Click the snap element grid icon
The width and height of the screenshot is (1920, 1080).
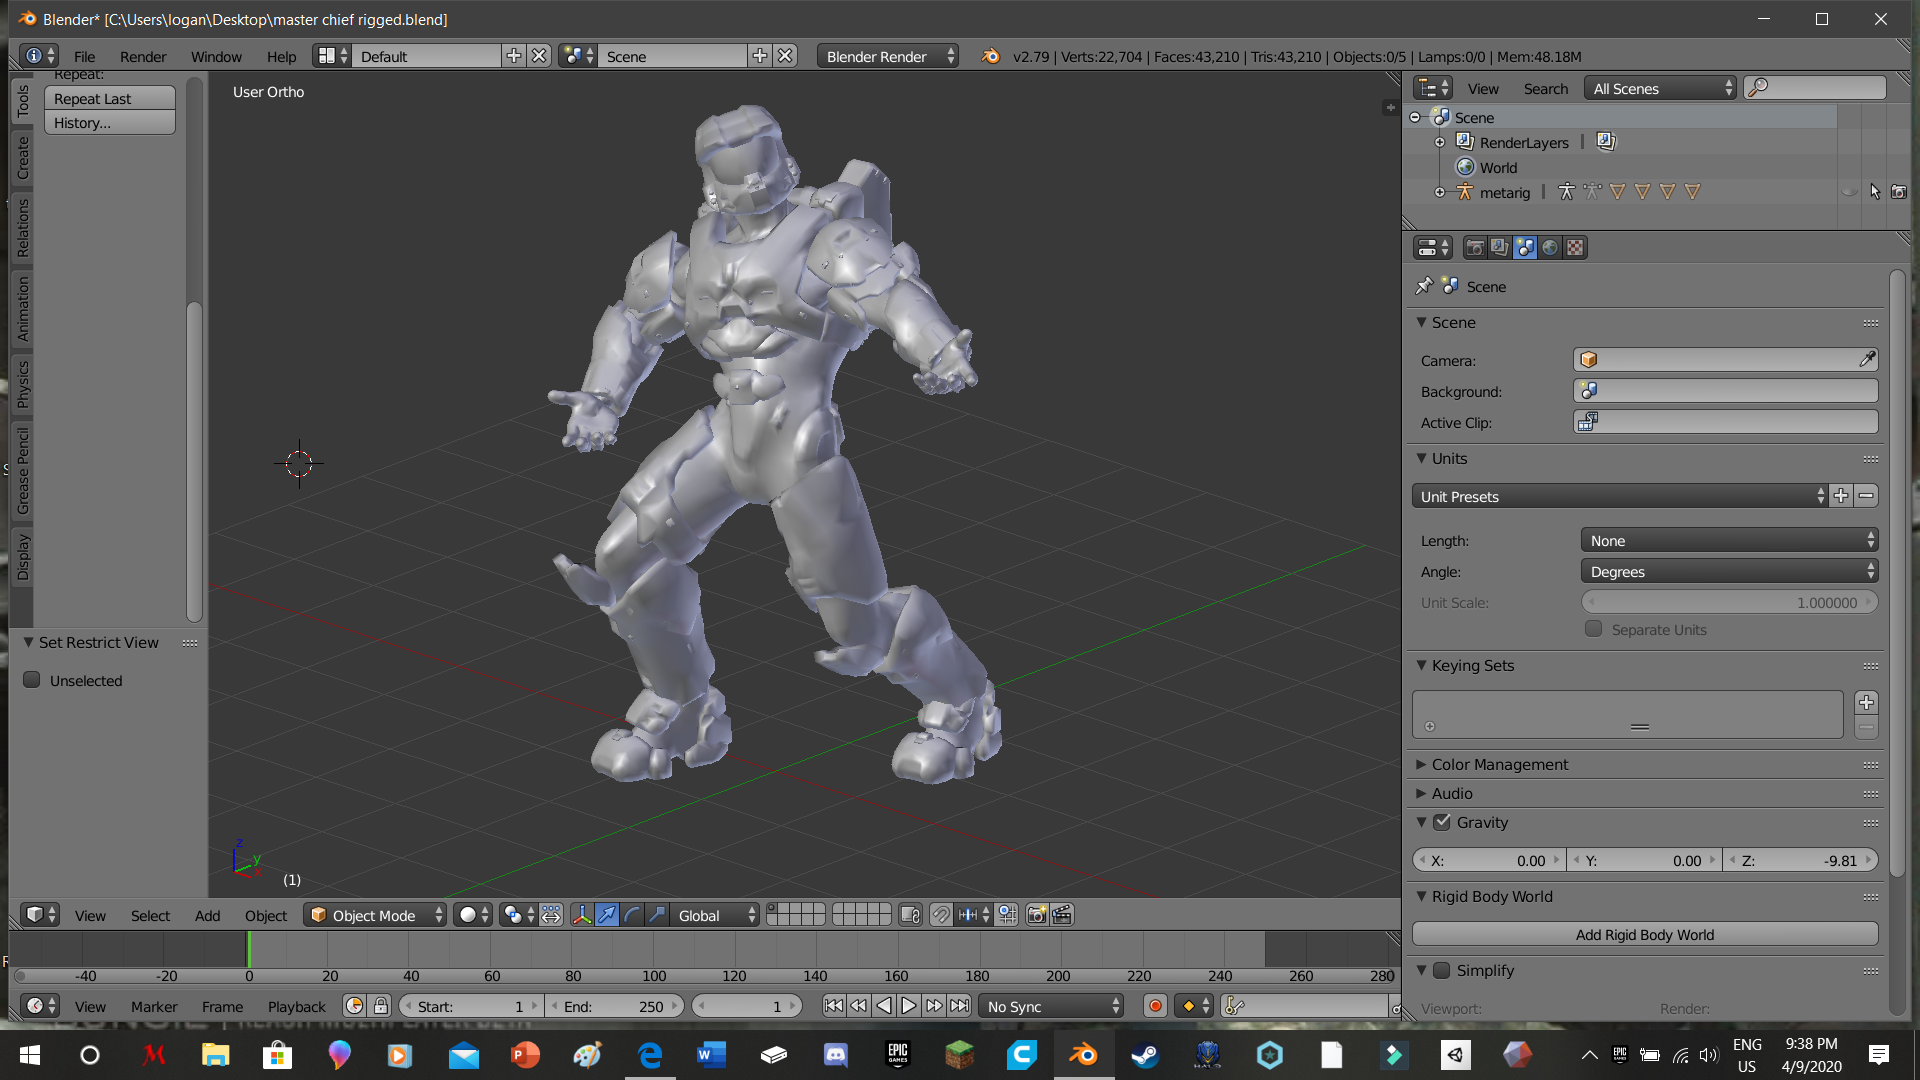1007,915
